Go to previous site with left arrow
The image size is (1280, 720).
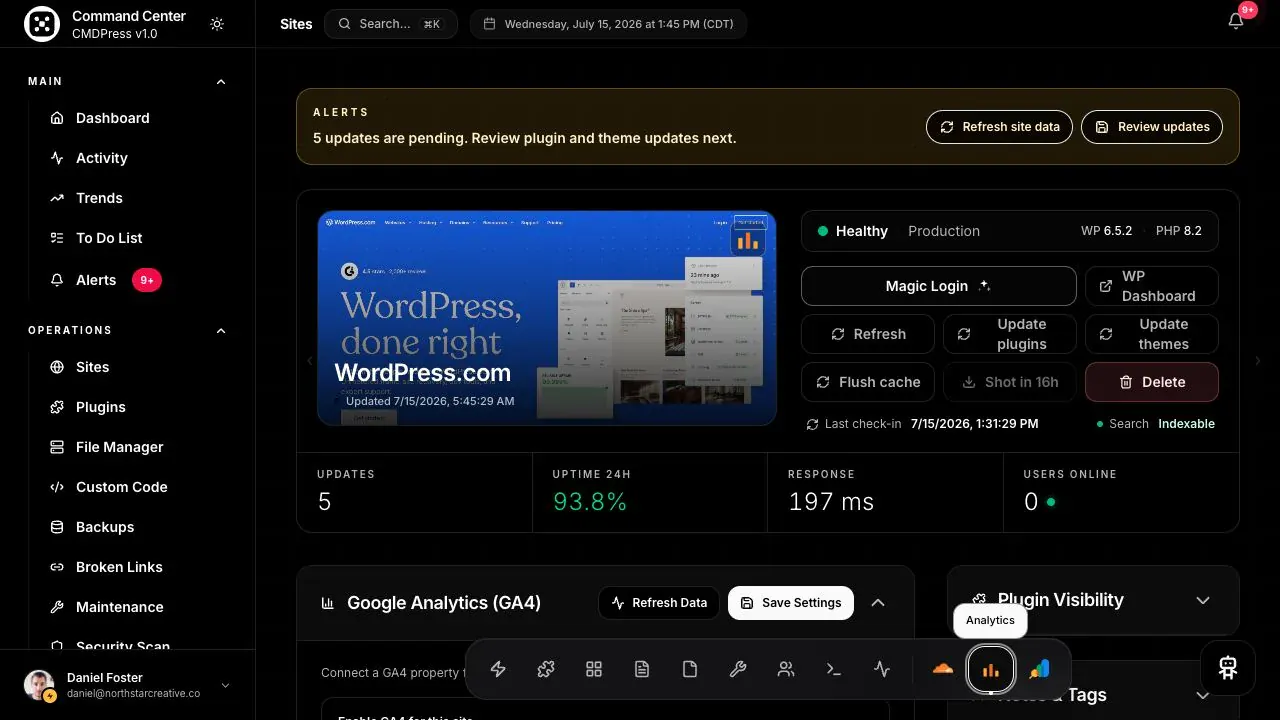309,361
